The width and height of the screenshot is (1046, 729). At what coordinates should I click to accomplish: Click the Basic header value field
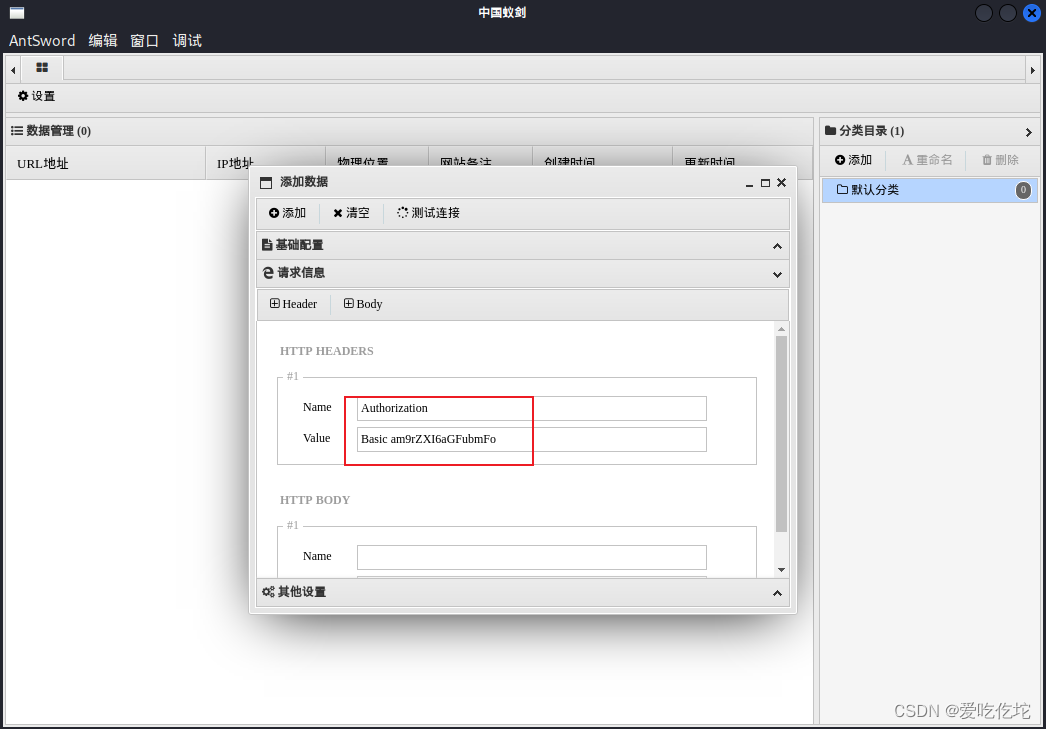(x=532, y=440)
